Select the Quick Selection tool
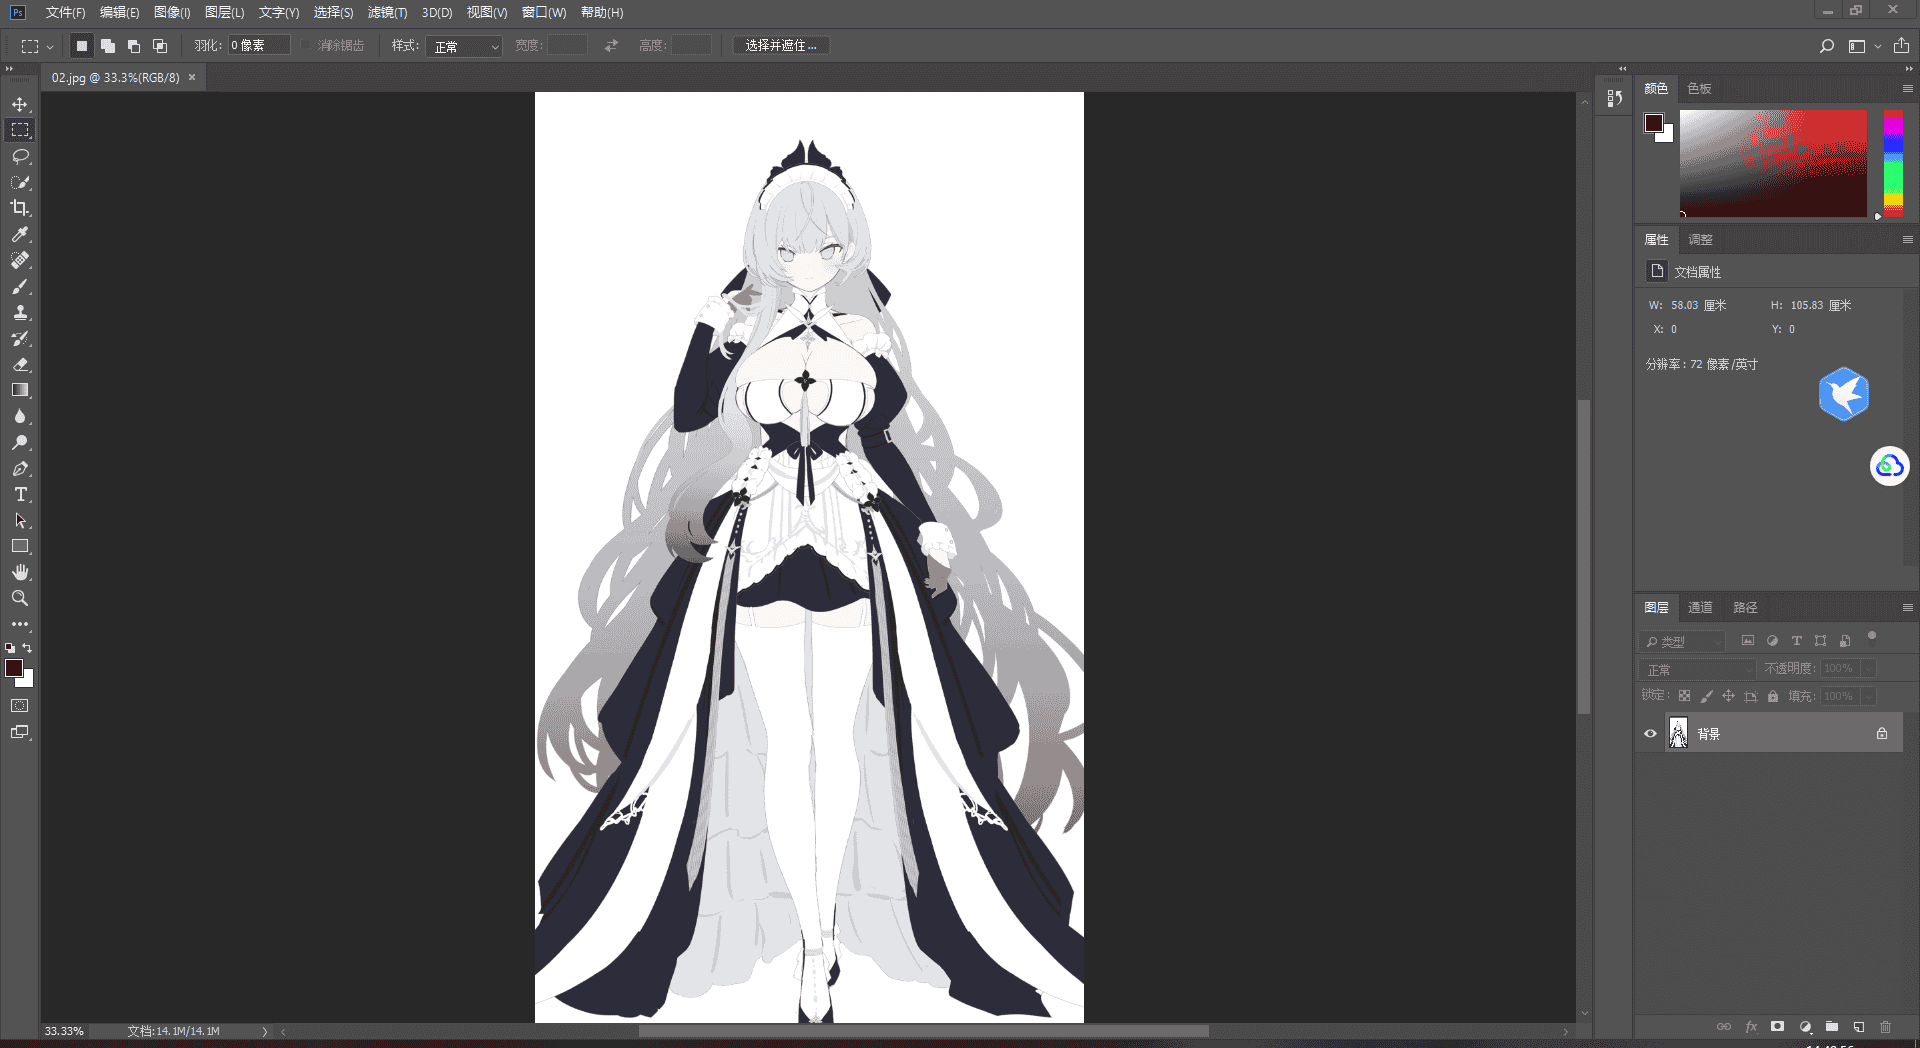The width and height of the screenshot is (1920, 1048). 20,182
